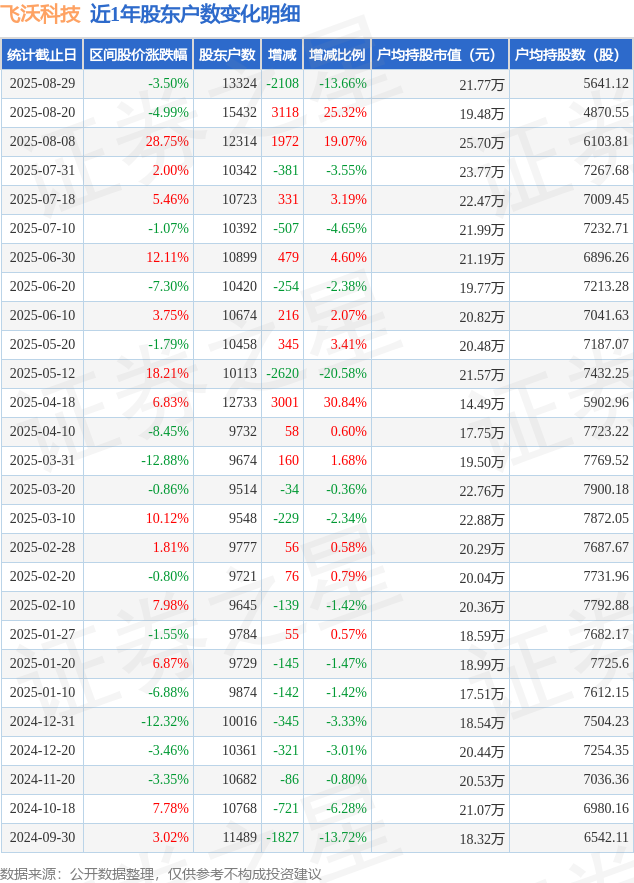Screen dimensions: 634x883
Task: Click the -2620 change value
Action: pos(283,373)
